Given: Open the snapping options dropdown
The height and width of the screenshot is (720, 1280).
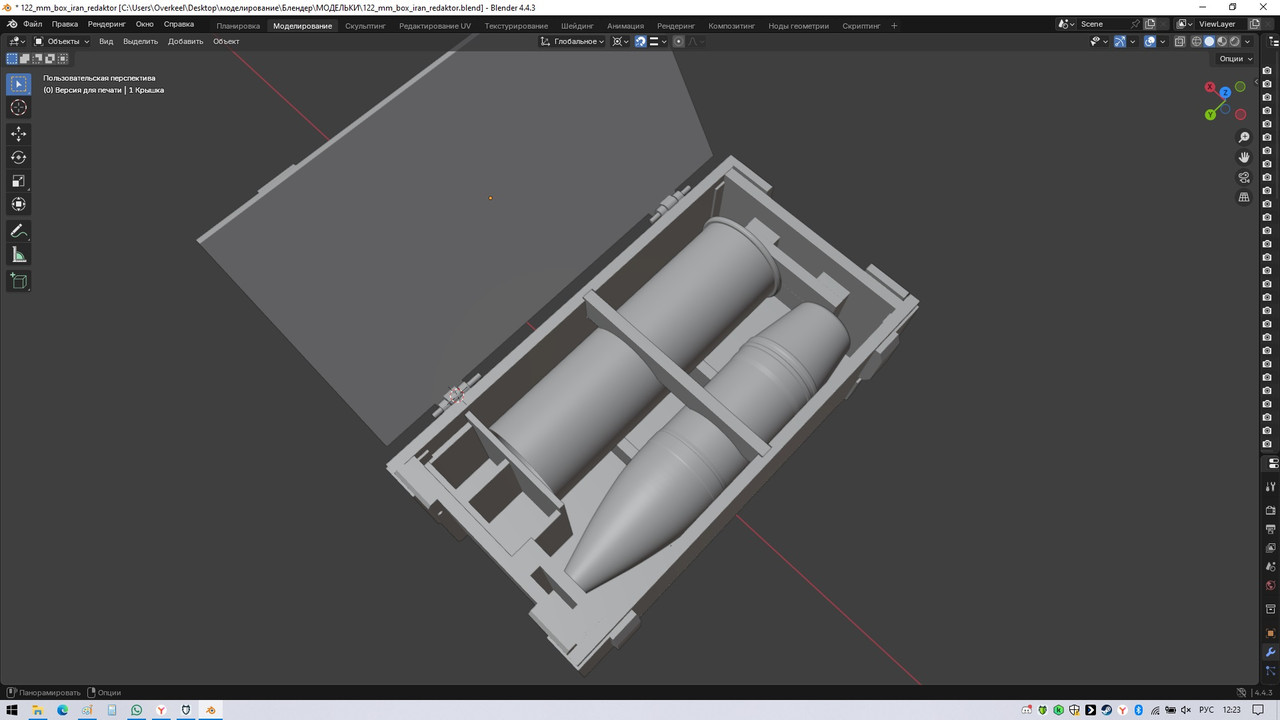Looking at the screenshot, I should point(658,41).
